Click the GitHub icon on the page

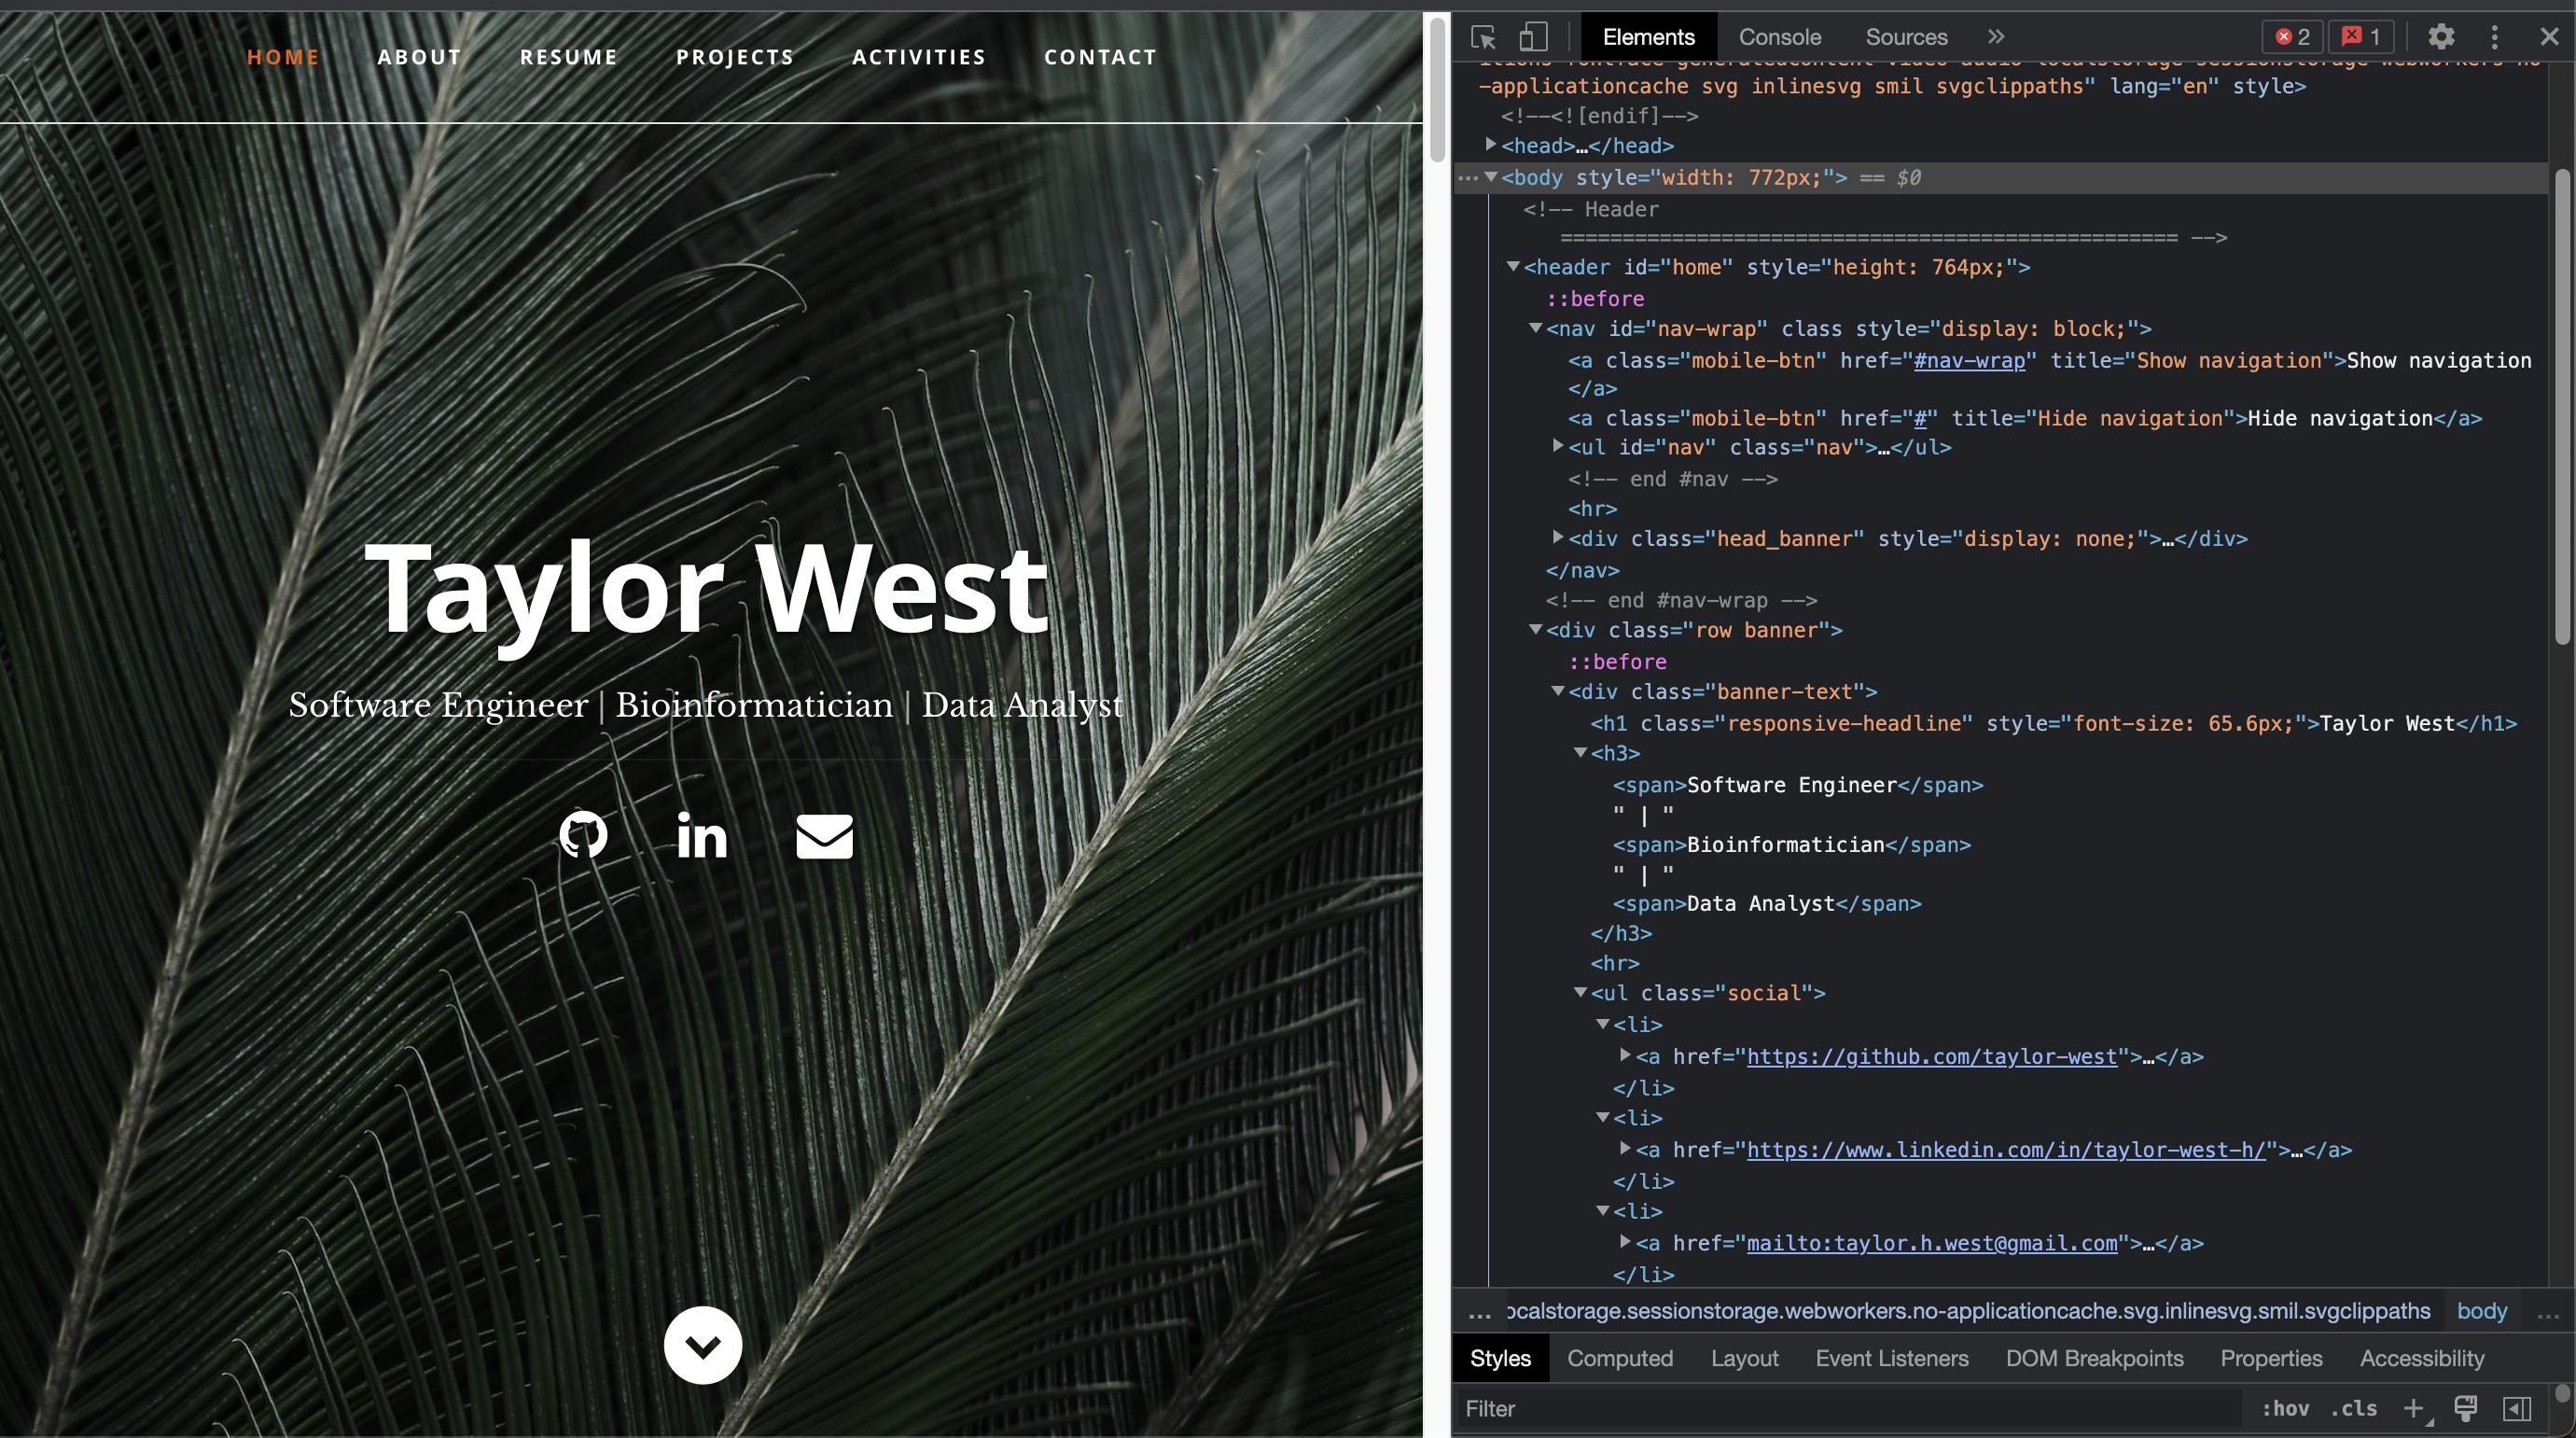583,835
